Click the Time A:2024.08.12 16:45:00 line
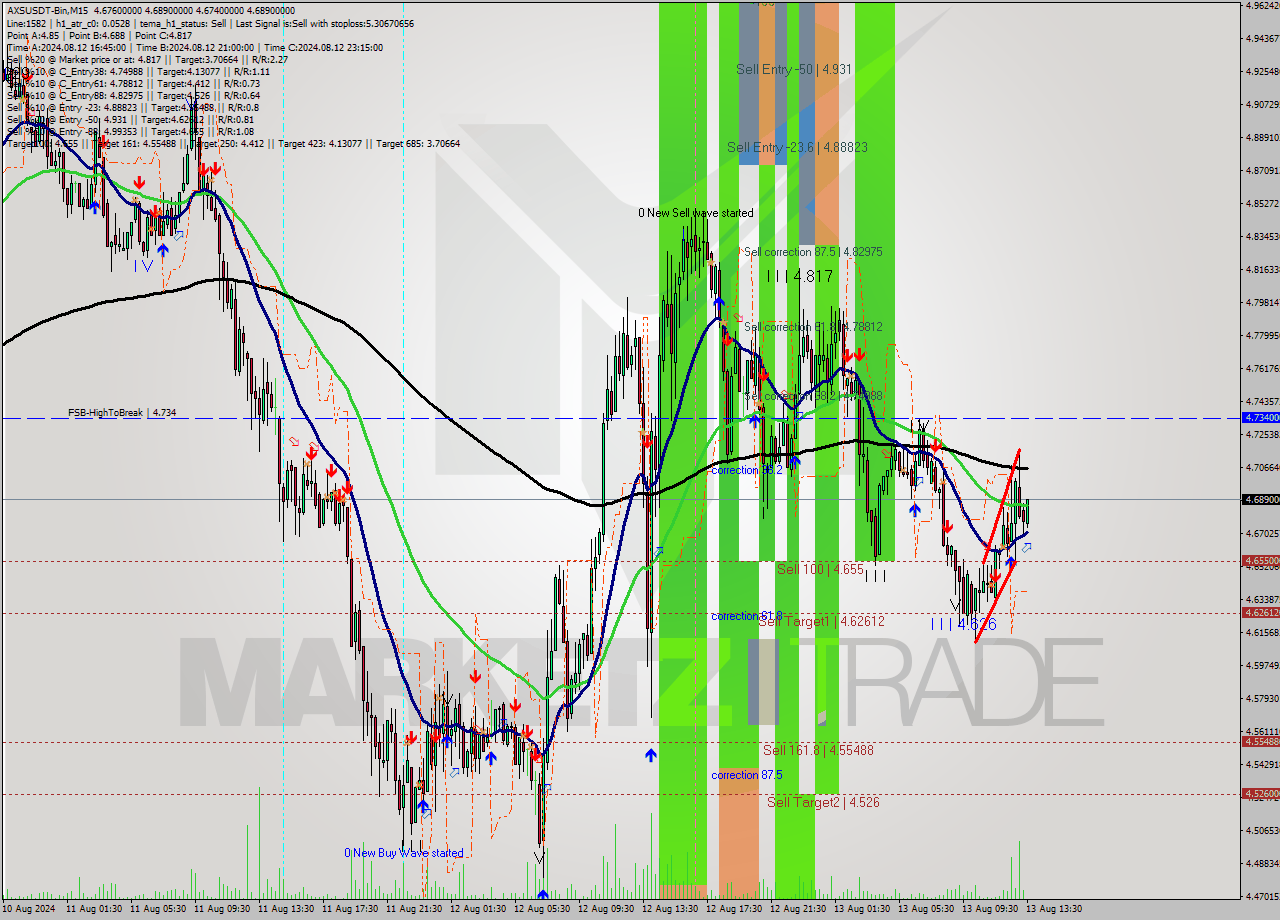This screenshot has height=920, width=1280. 194,47
